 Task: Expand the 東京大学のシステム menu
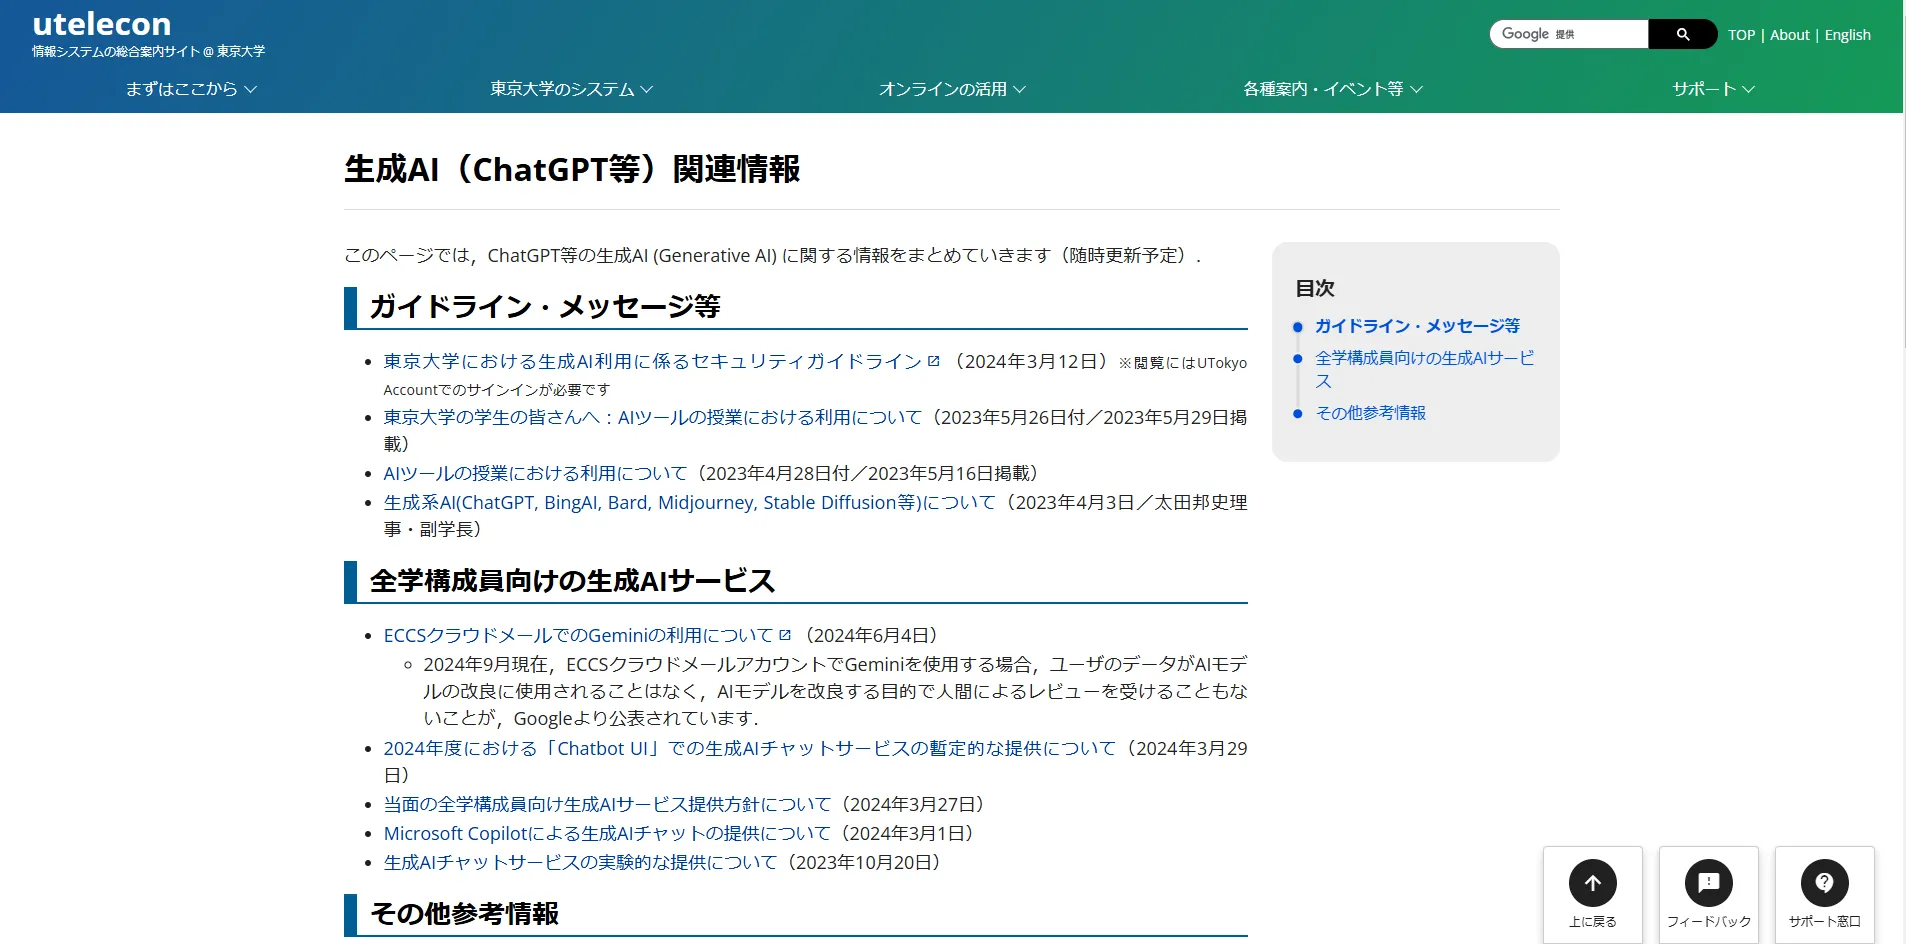tap(571, 89)
